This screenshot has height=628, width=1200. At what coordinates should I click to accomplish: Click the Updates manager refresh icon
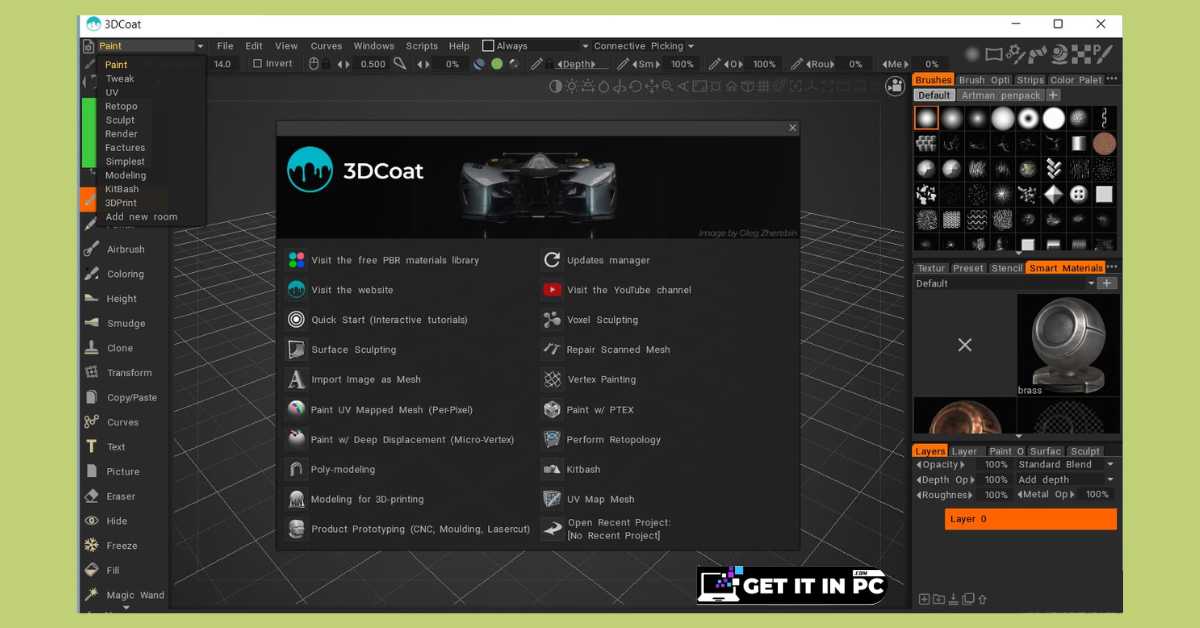coord(552,260)
